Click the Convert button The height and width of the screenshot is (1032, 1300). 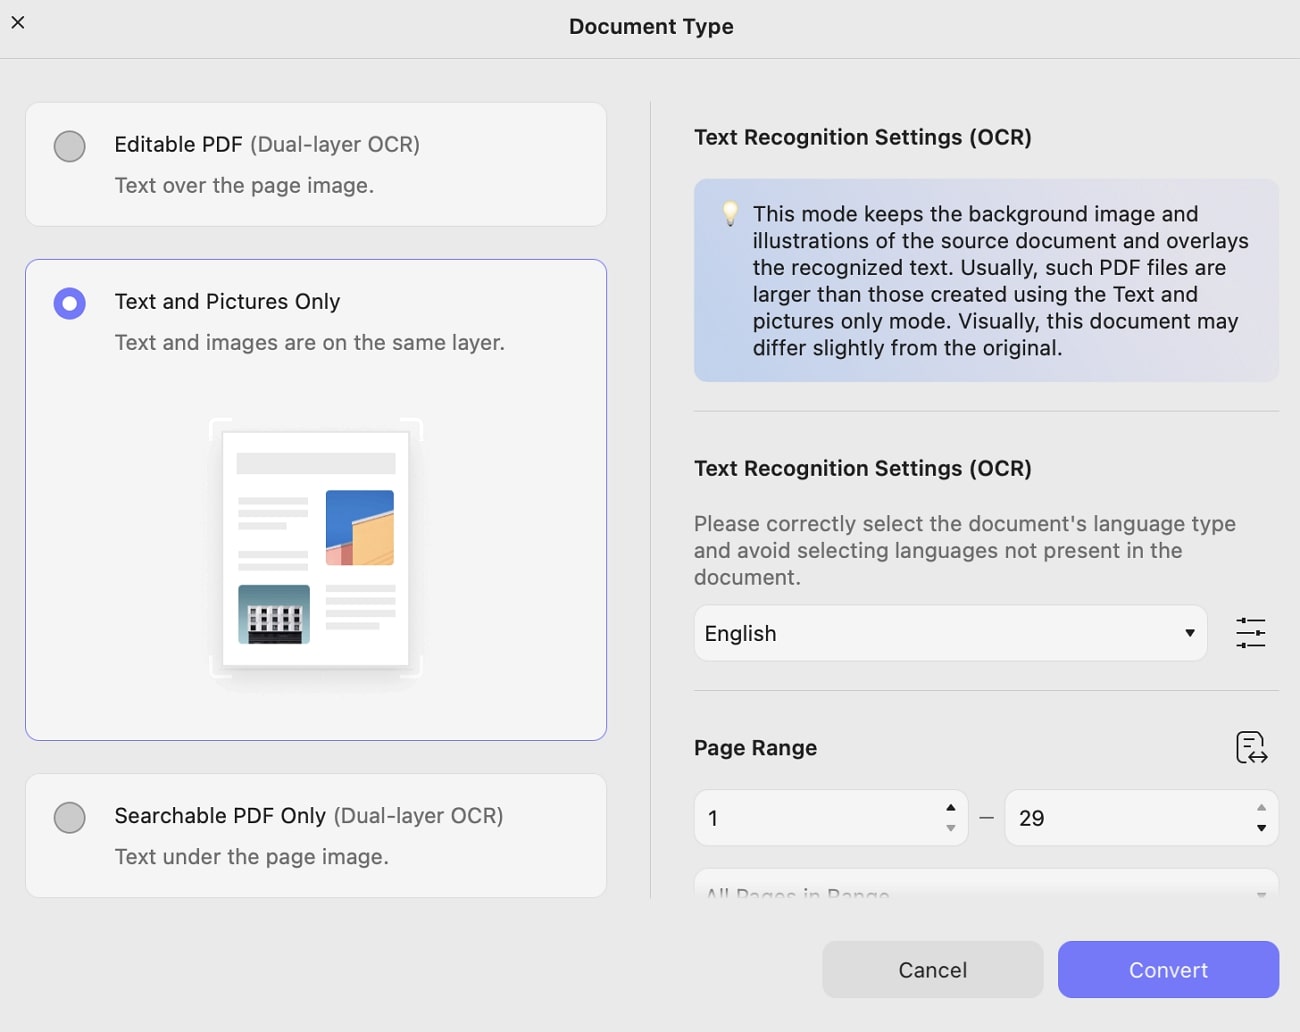pyautogui.click(x=1168, y=969)
